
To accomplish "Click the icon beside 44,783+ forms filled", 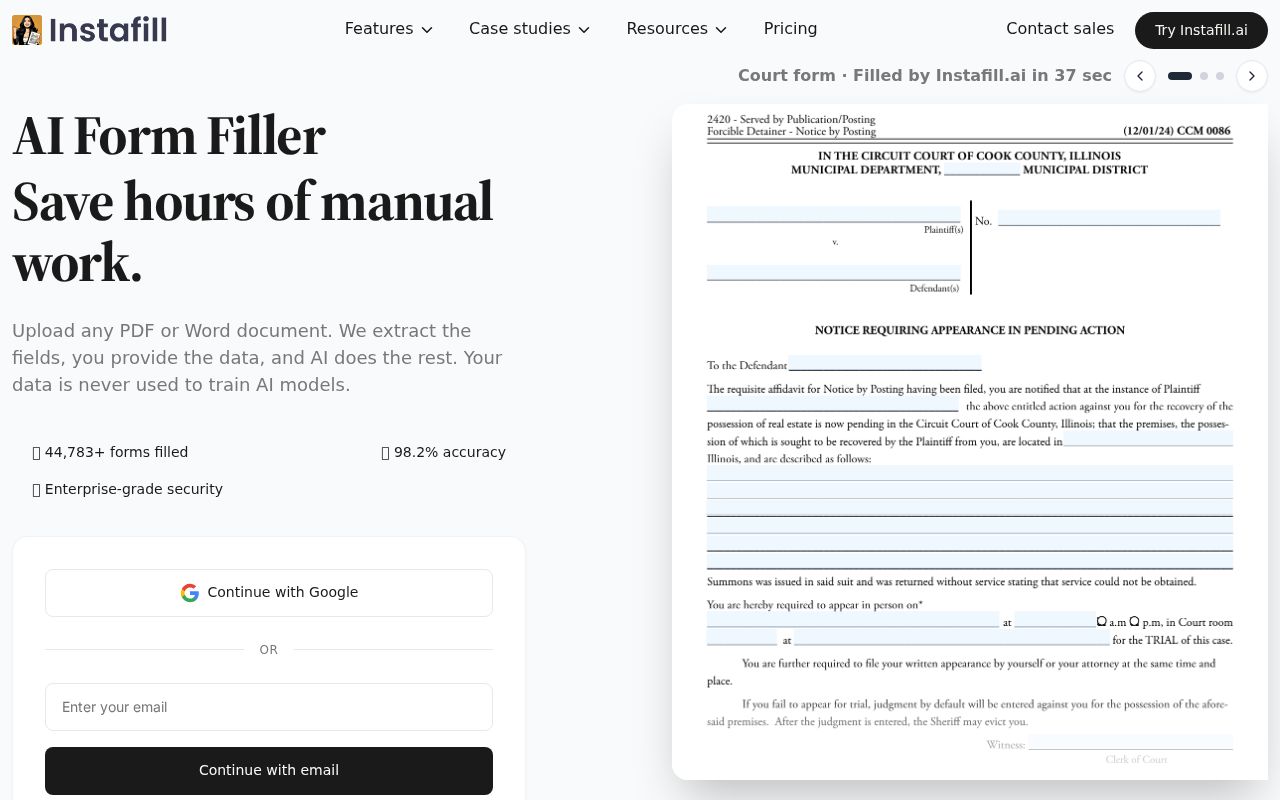I will coord(37,453).
